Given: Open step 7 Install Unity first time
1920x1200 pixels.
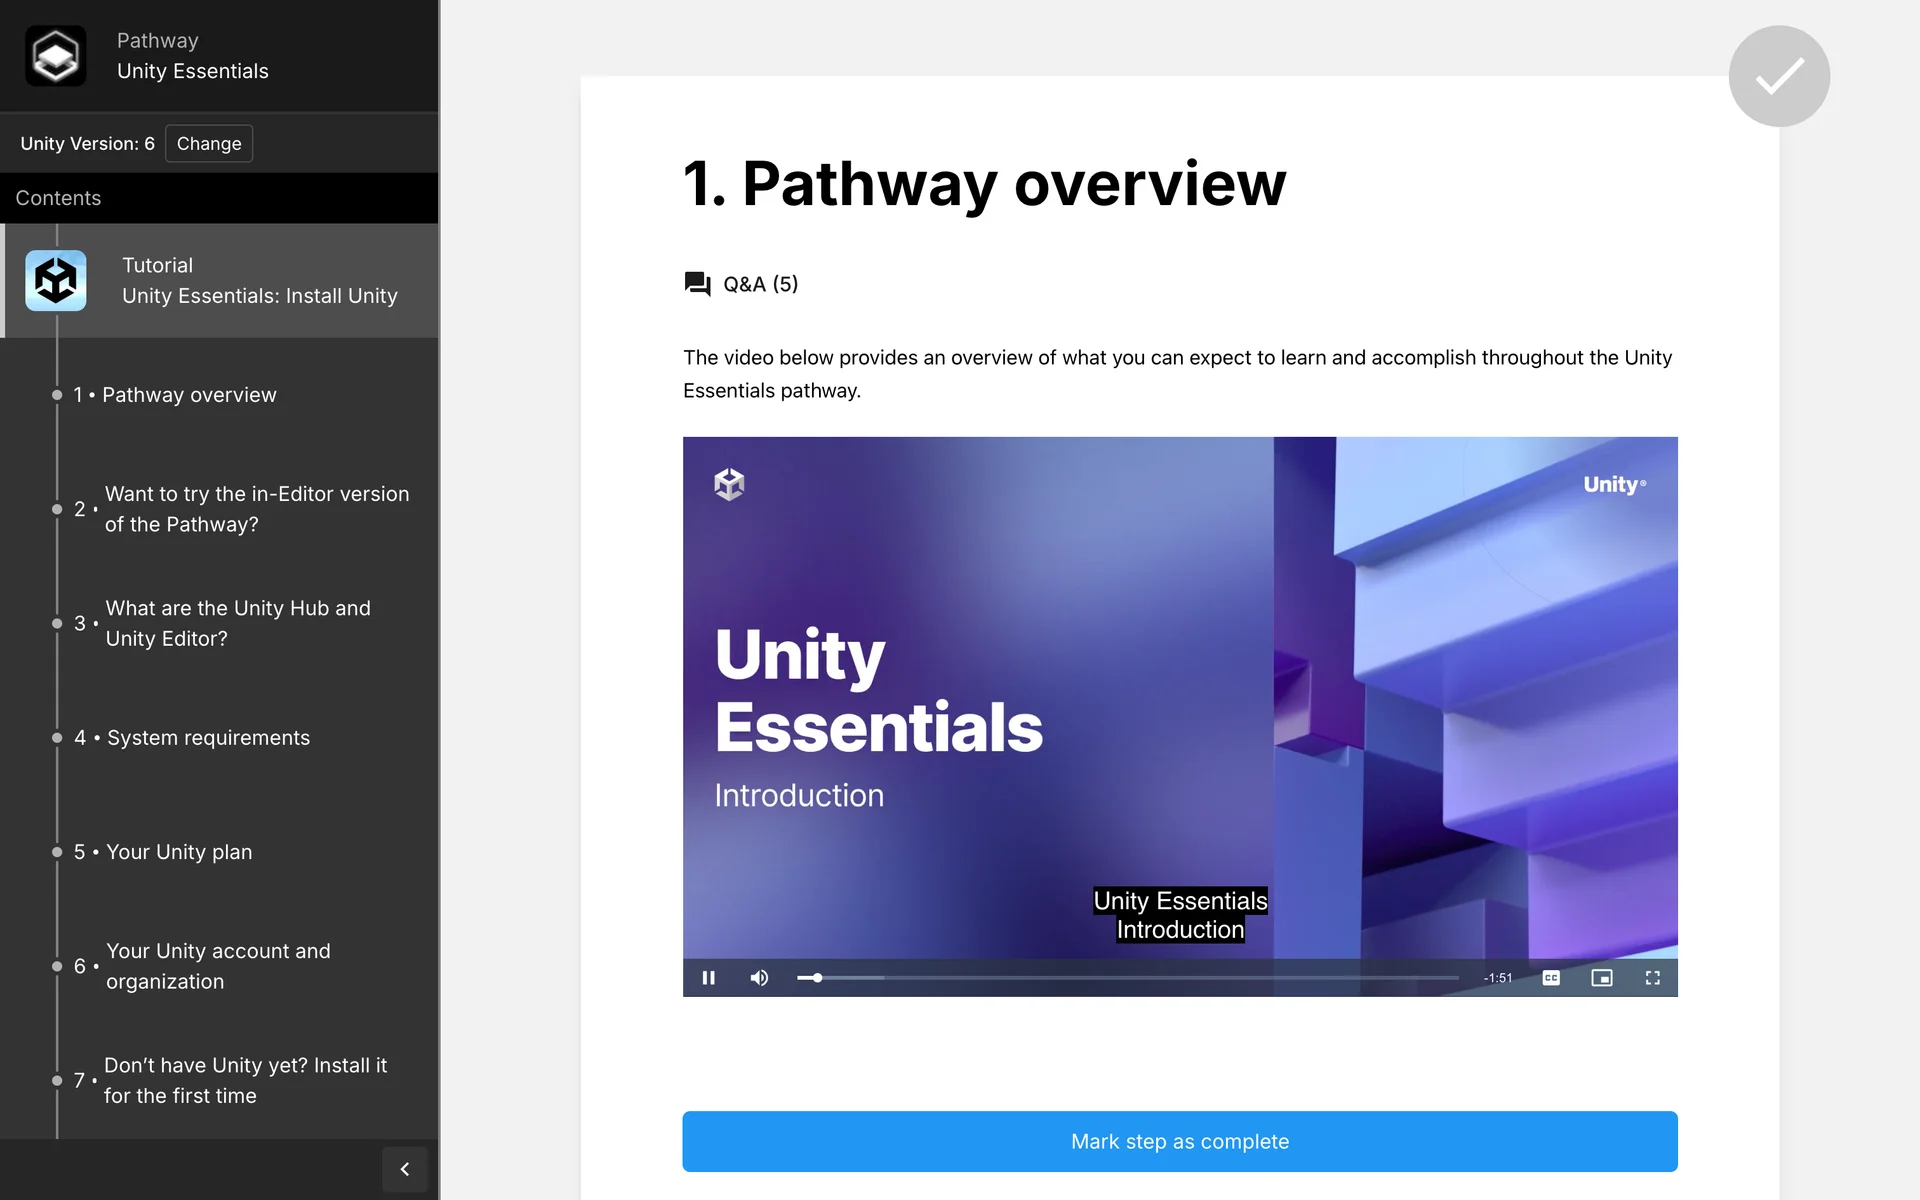Looking at the screenshot, I should (245, 1080).
